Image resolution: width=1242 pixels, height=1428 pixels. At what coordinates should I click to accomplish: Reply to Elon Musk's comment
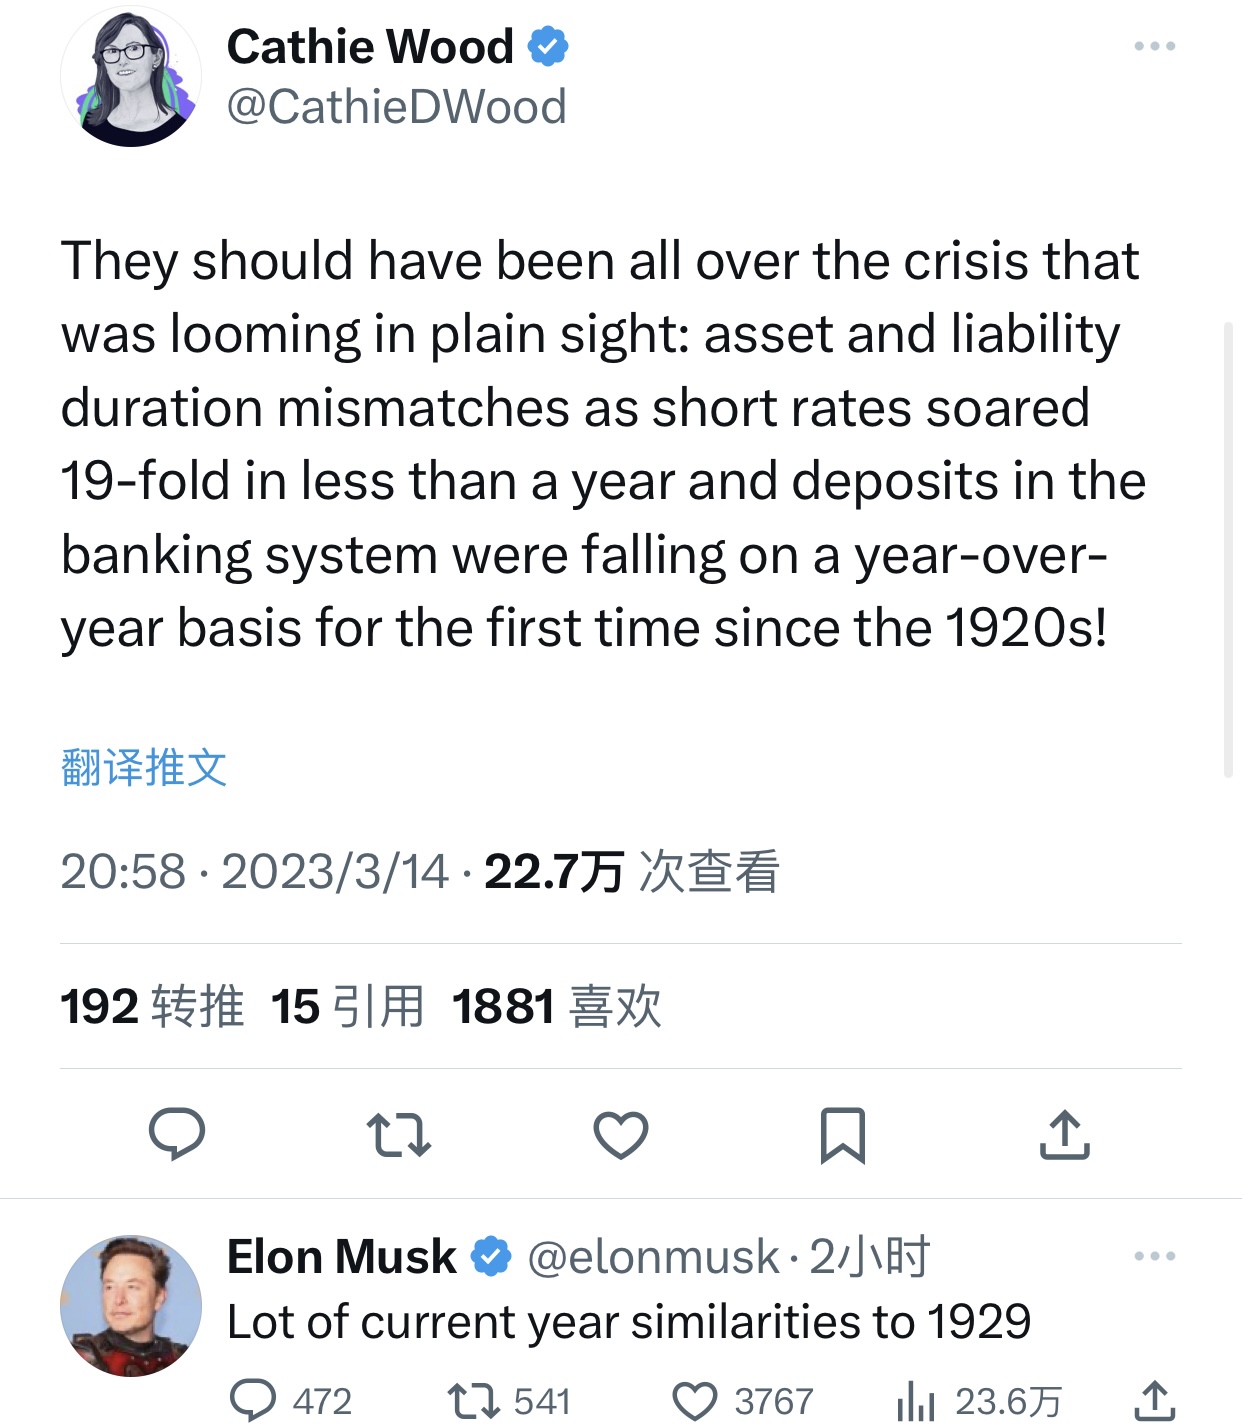coord(254,1400)
